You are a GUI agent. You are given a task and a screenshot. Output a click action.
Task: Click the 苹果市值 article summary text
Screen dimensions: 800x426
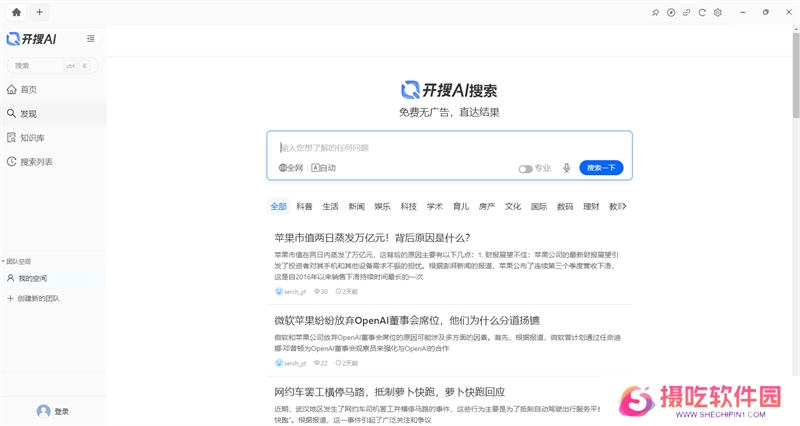[446, 266]
